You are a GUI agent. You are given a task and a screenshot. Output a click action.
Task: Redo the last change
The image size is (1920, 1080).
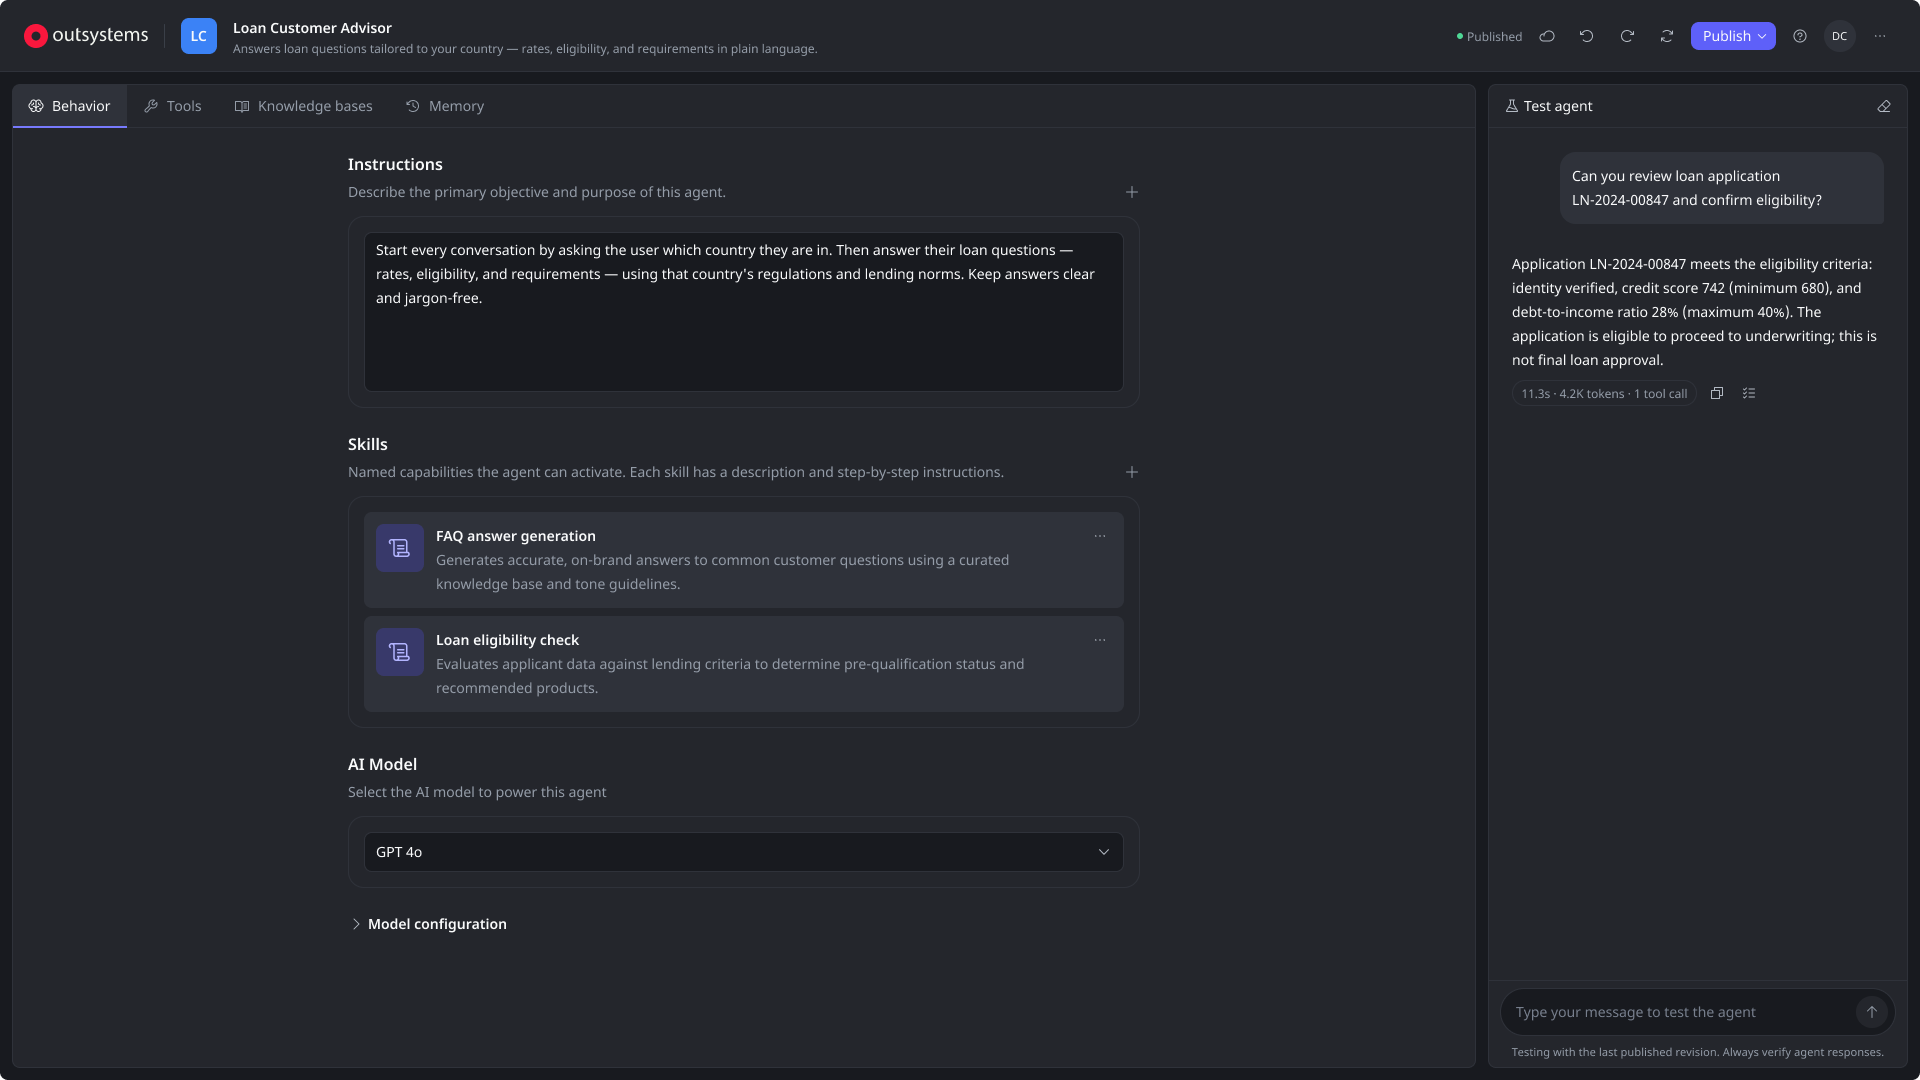[x=1627, y=36]
